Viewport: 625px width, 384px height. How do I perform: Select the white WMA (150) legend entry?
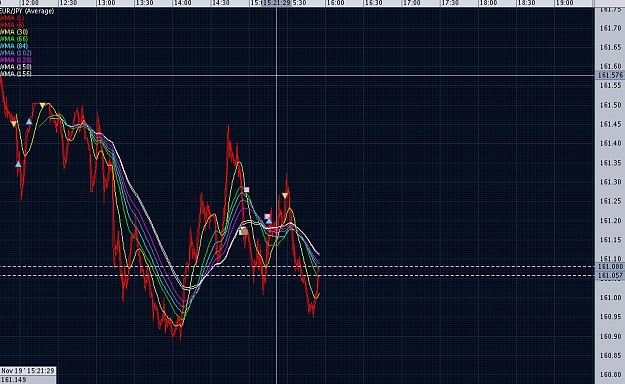click(x=16, y=67)
